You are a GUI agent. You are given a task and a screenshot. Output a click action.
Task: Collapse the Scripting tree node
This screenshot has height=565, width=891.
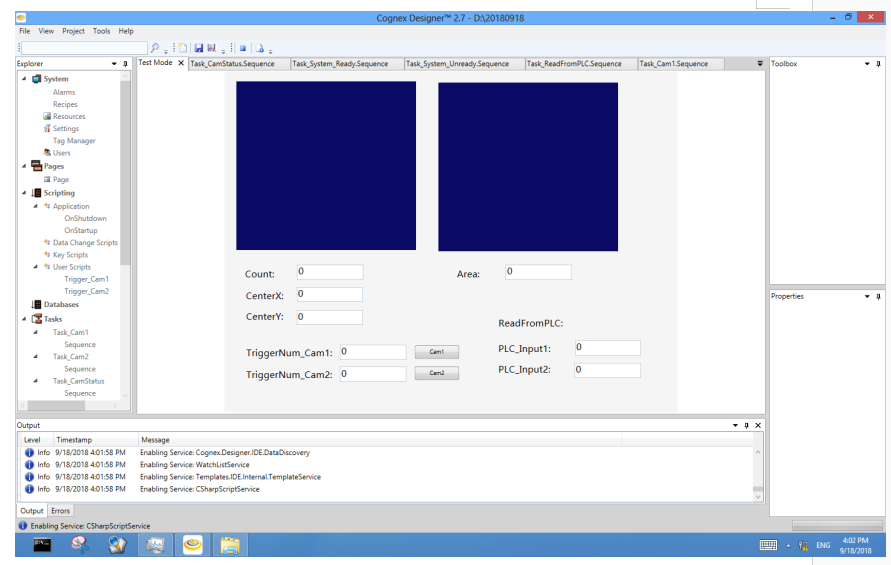24,193
